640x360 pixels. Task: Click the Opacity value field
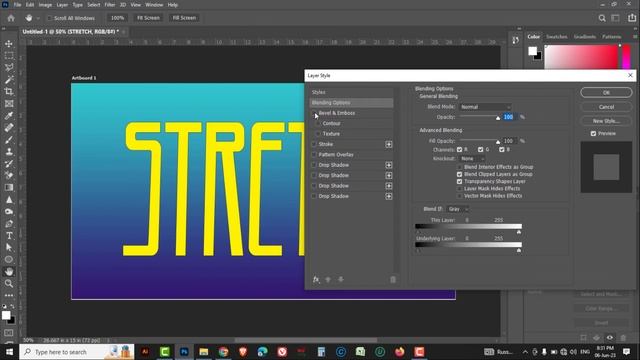click(509, 117)
